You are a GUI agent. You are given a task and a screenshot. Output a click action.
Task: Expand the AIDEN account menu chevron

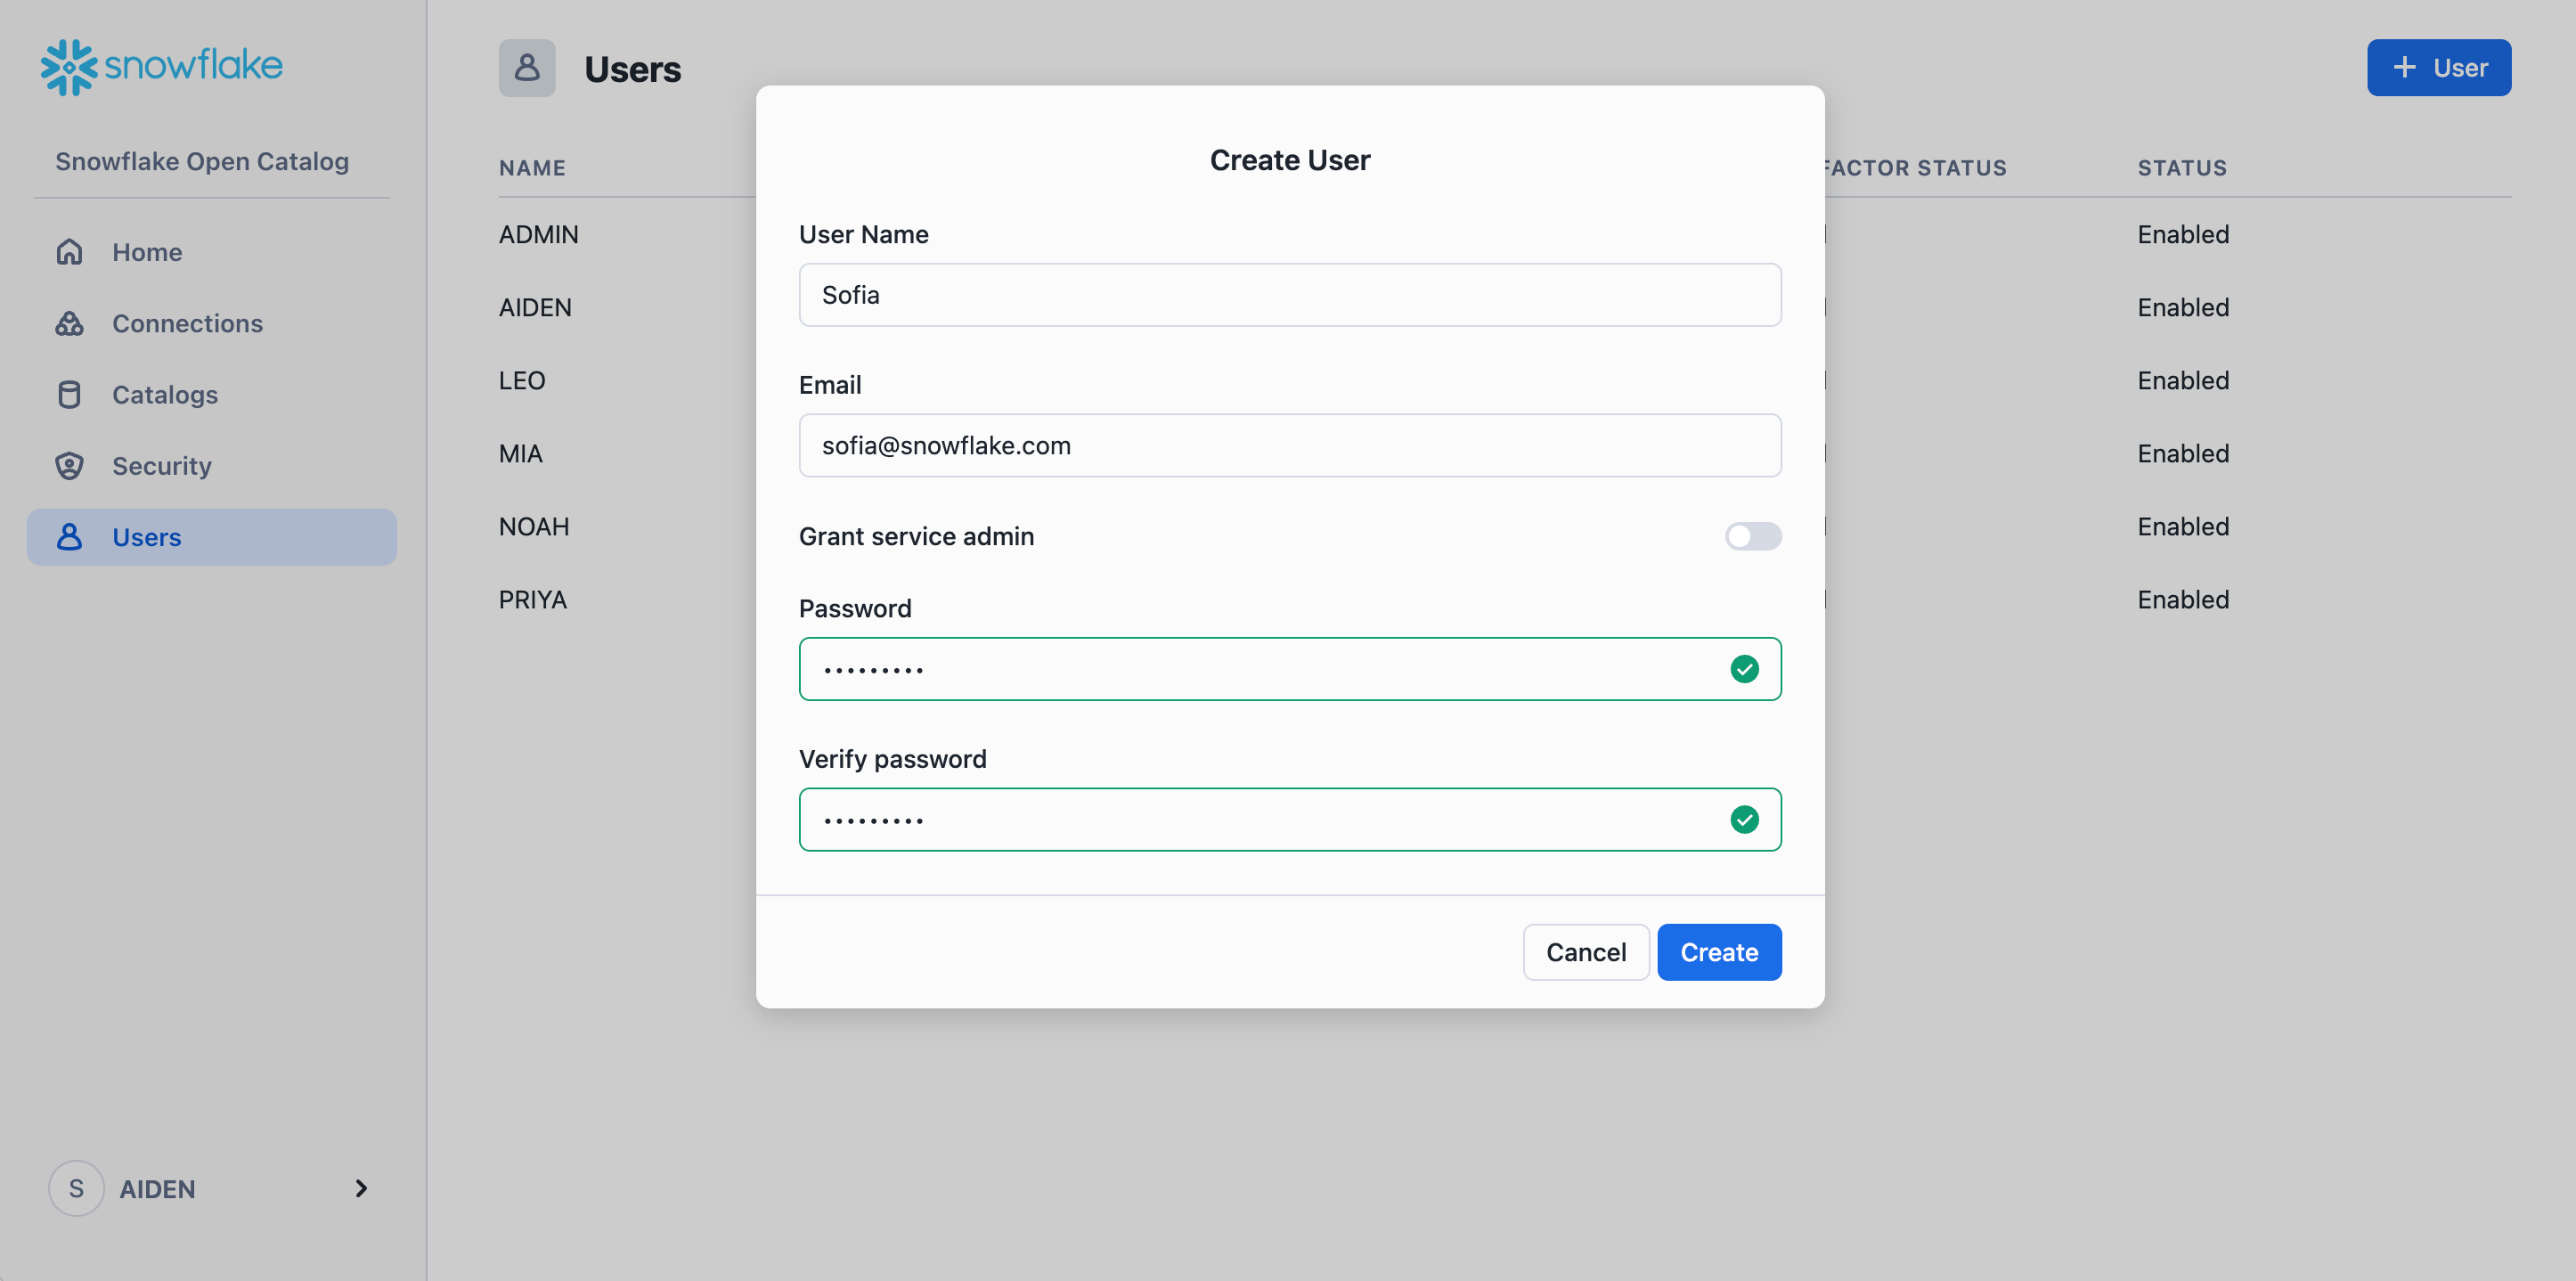360,1188
